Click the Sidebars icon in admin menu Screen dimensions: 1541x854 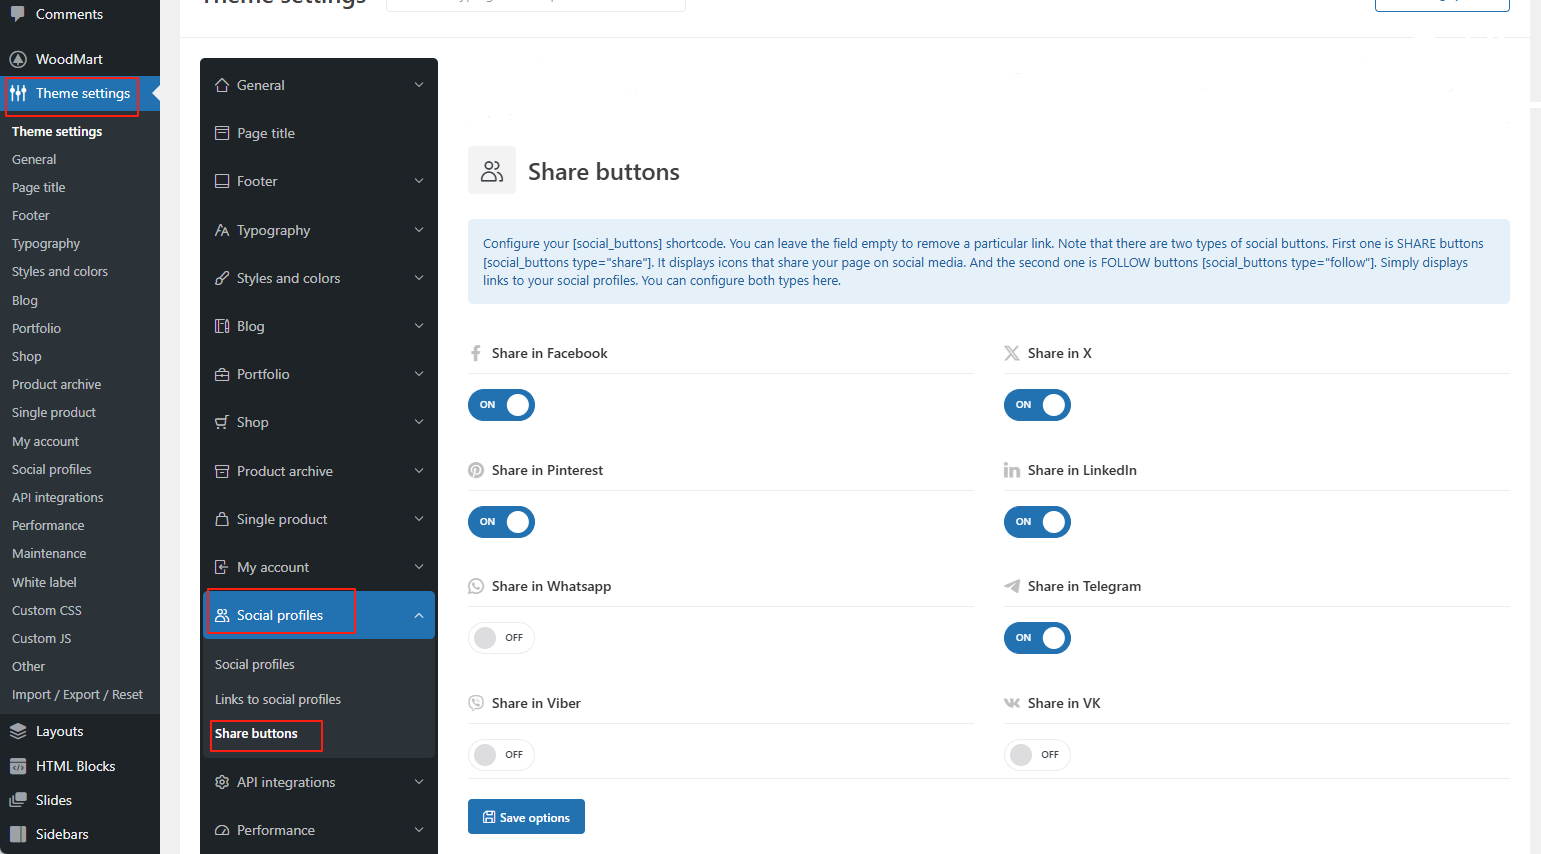(18, 834)
